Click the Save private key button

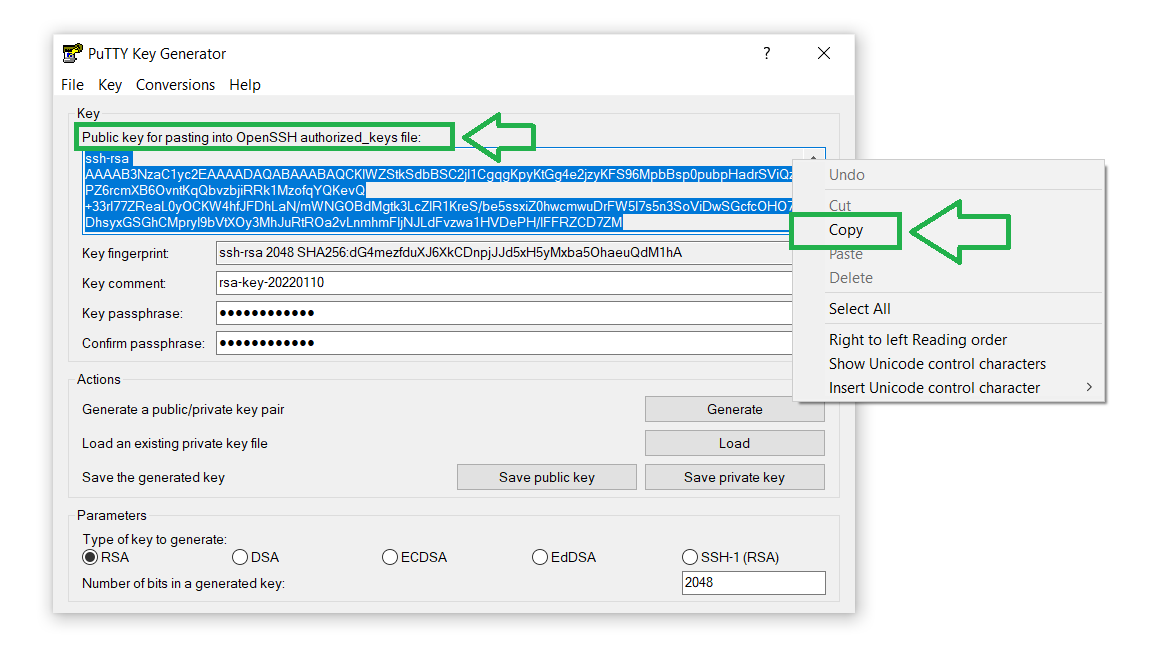pos(735,477)
